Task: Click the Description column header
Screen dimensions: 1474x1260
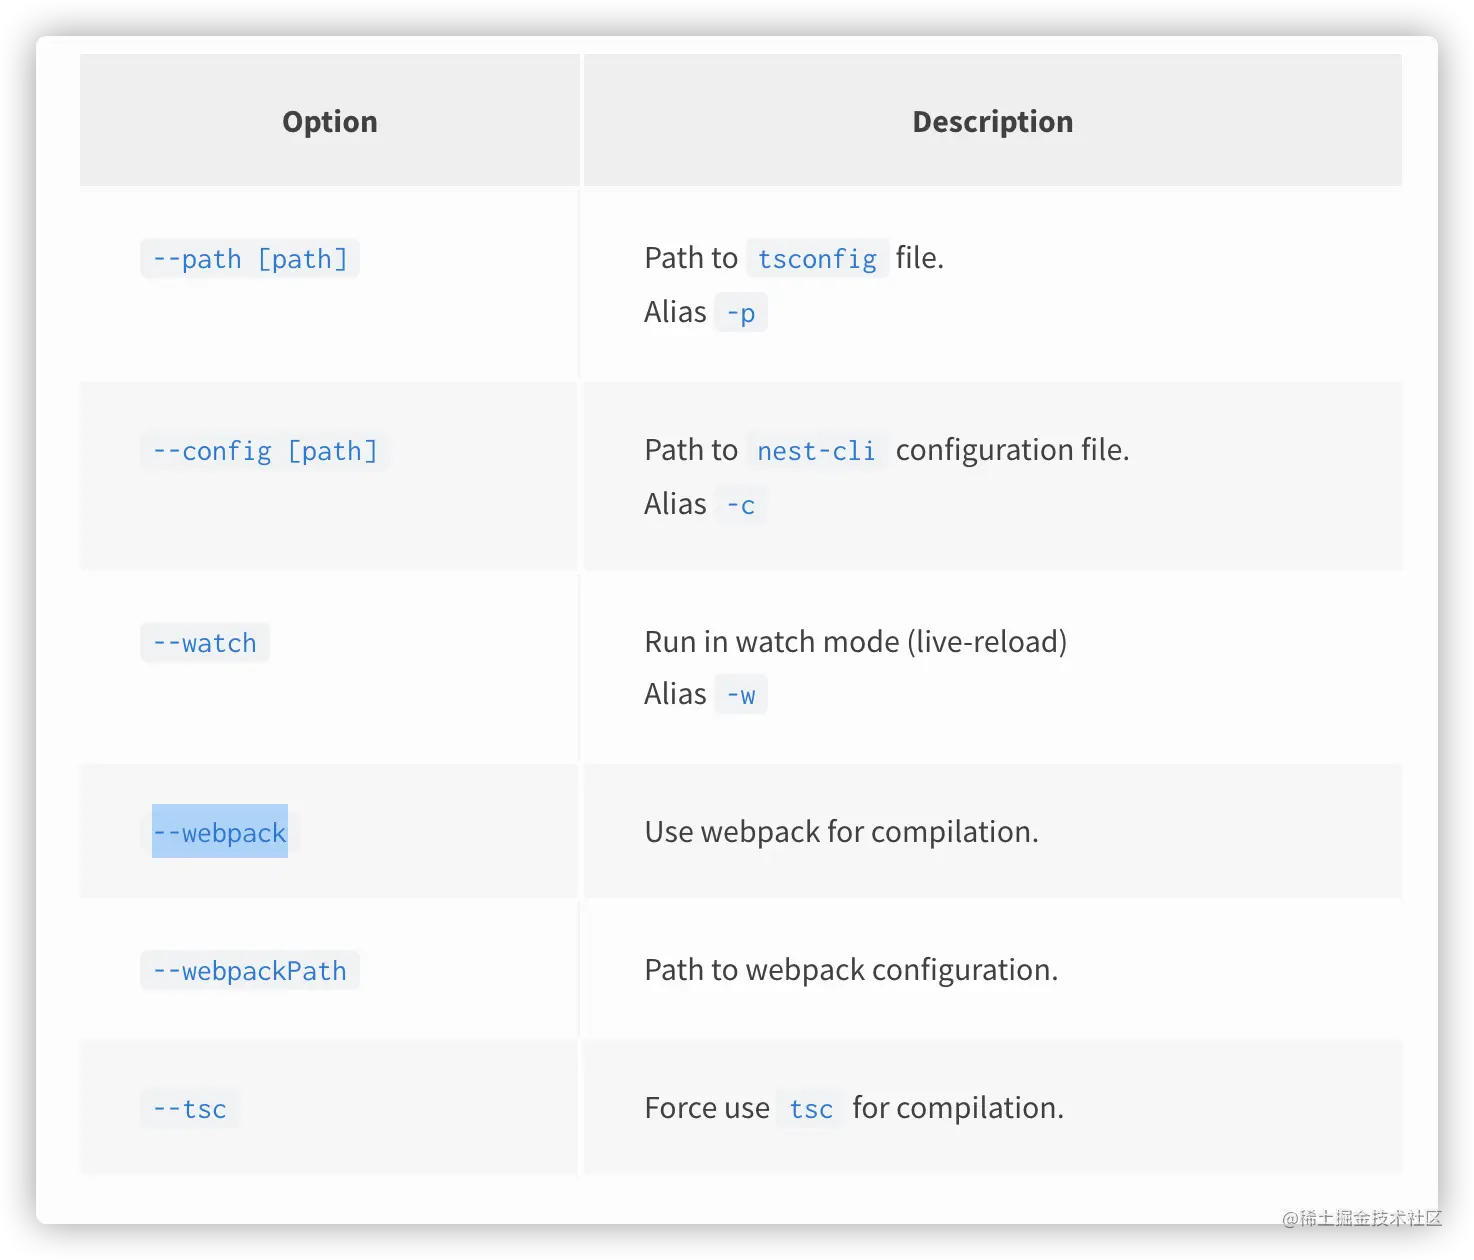Action: (x=992, y=122)
